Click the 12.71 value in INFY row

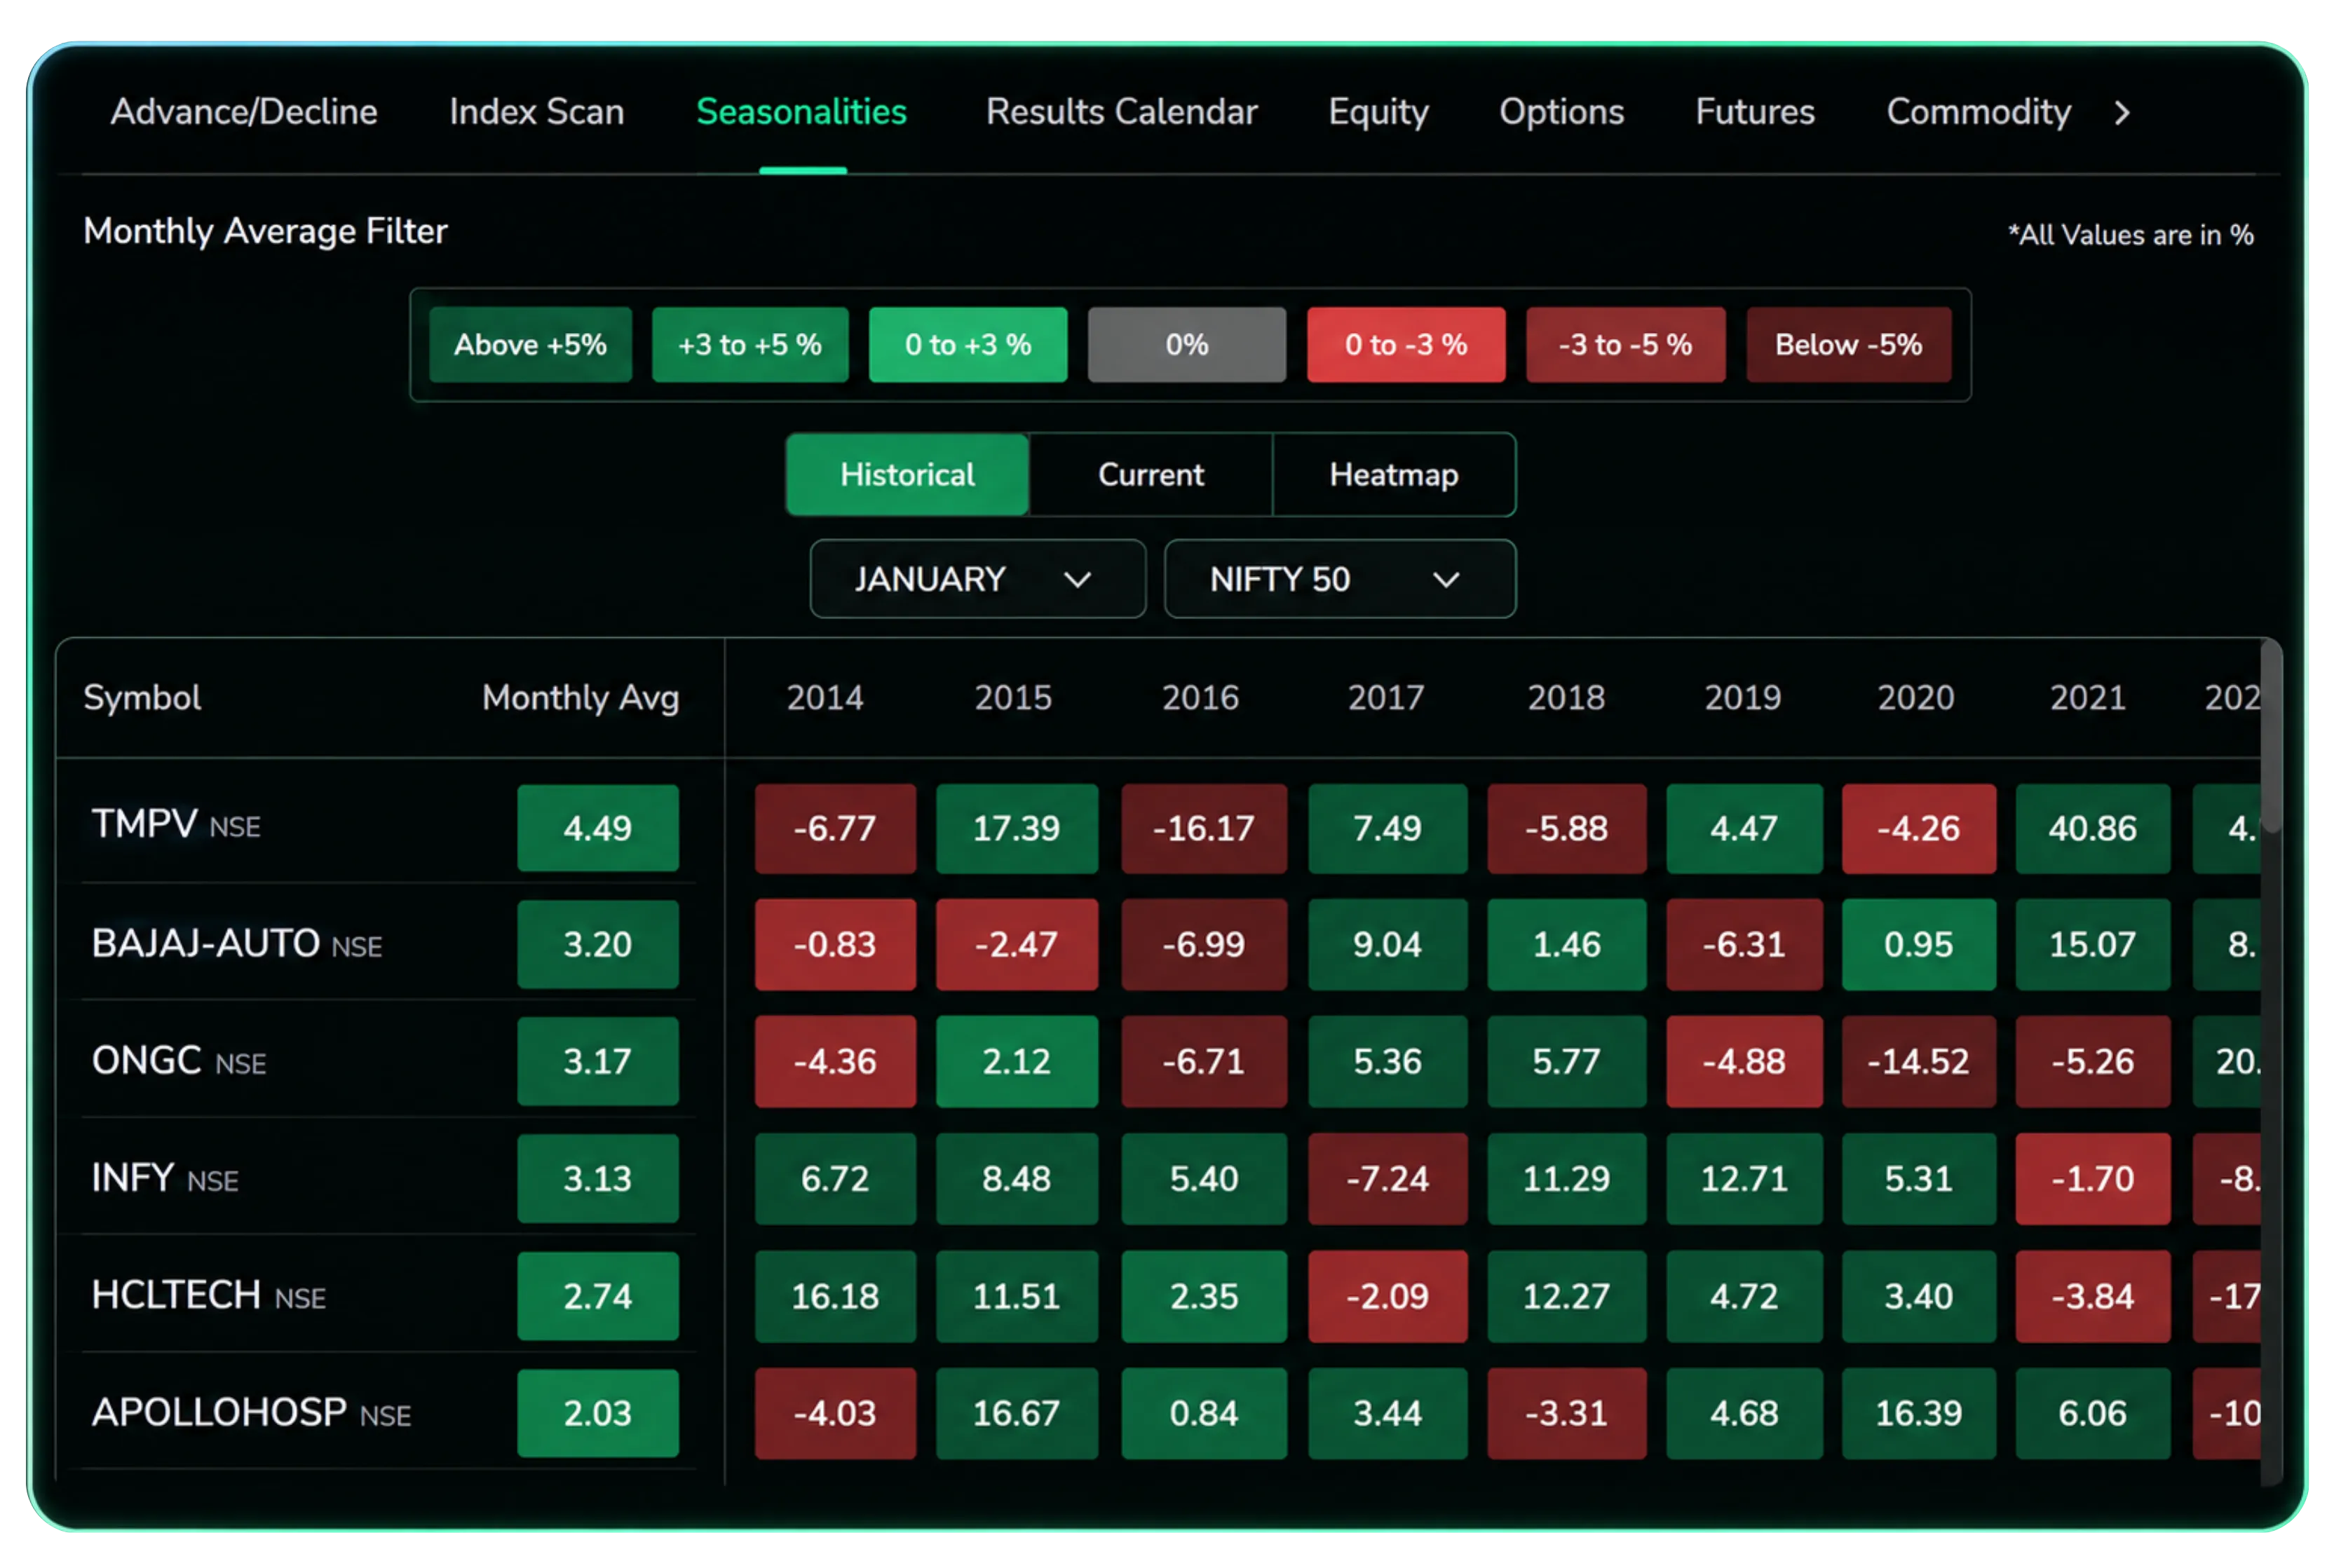pos(1744,1178)
